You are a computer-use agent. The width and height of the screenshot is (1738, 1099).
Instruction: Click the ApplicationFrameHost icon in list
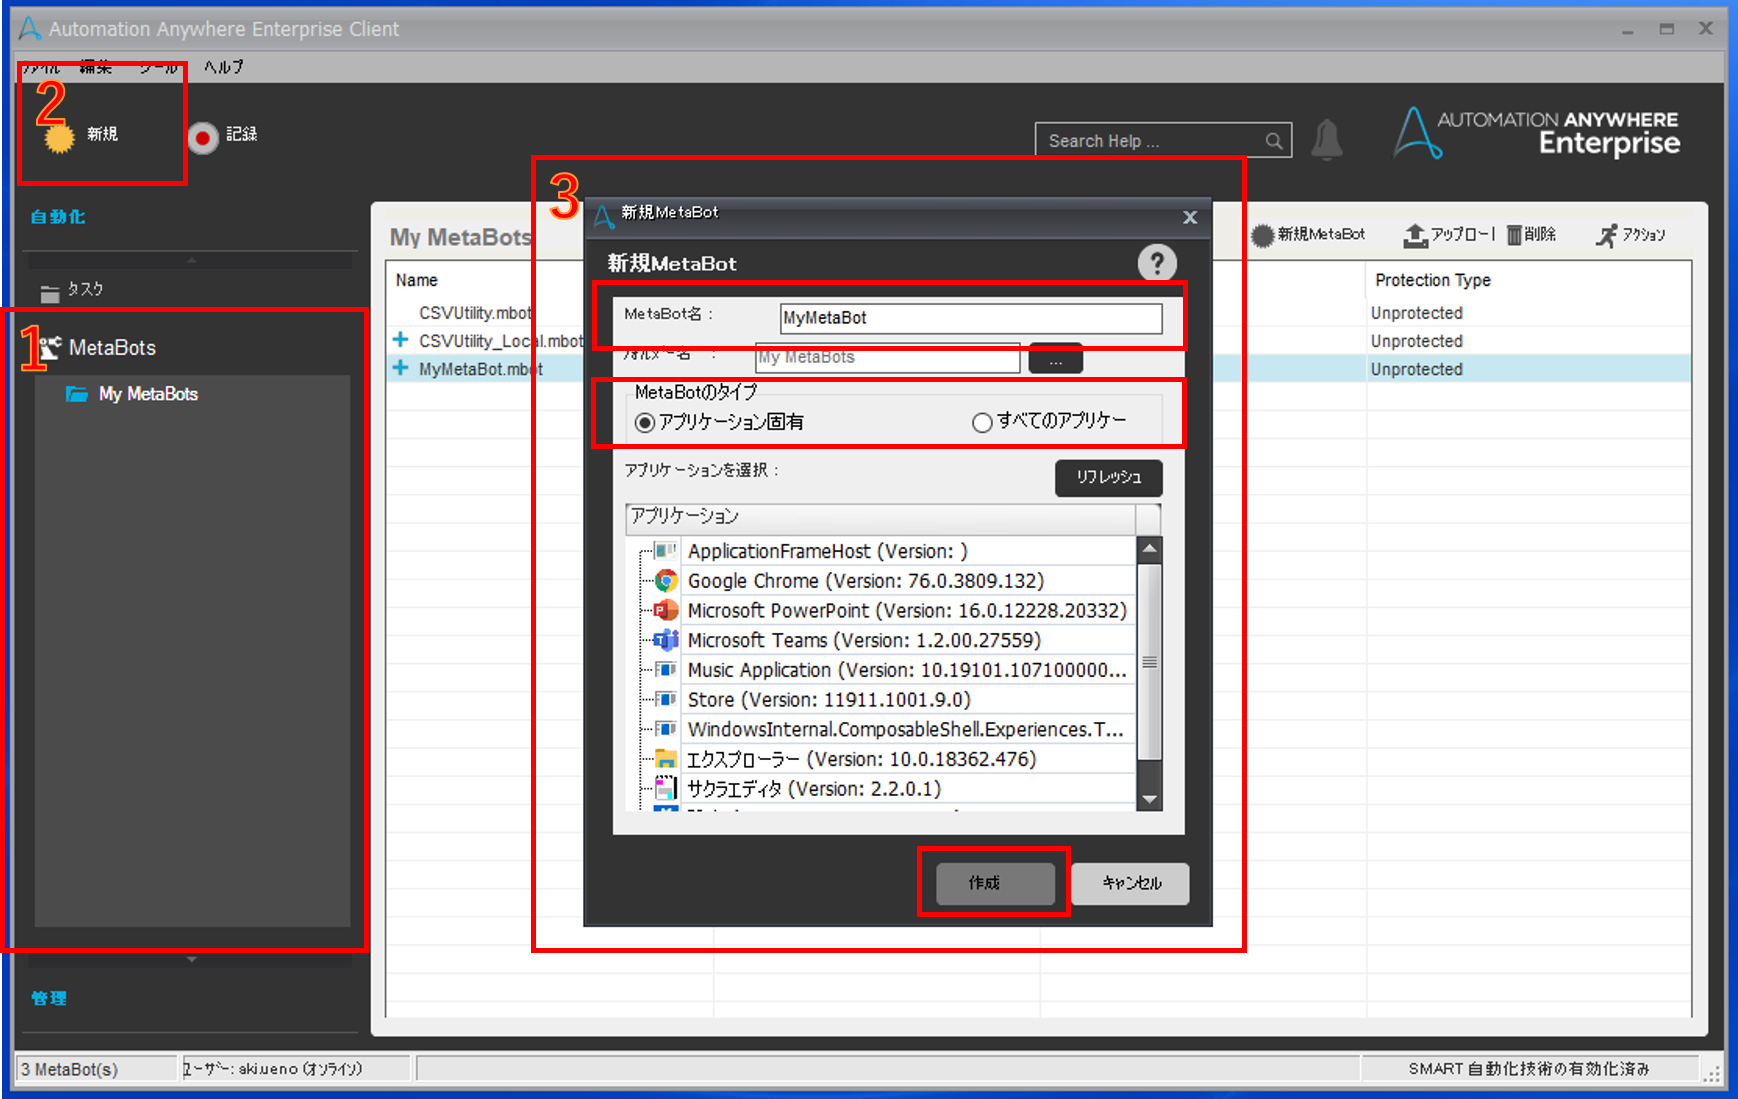pos(665,551)
